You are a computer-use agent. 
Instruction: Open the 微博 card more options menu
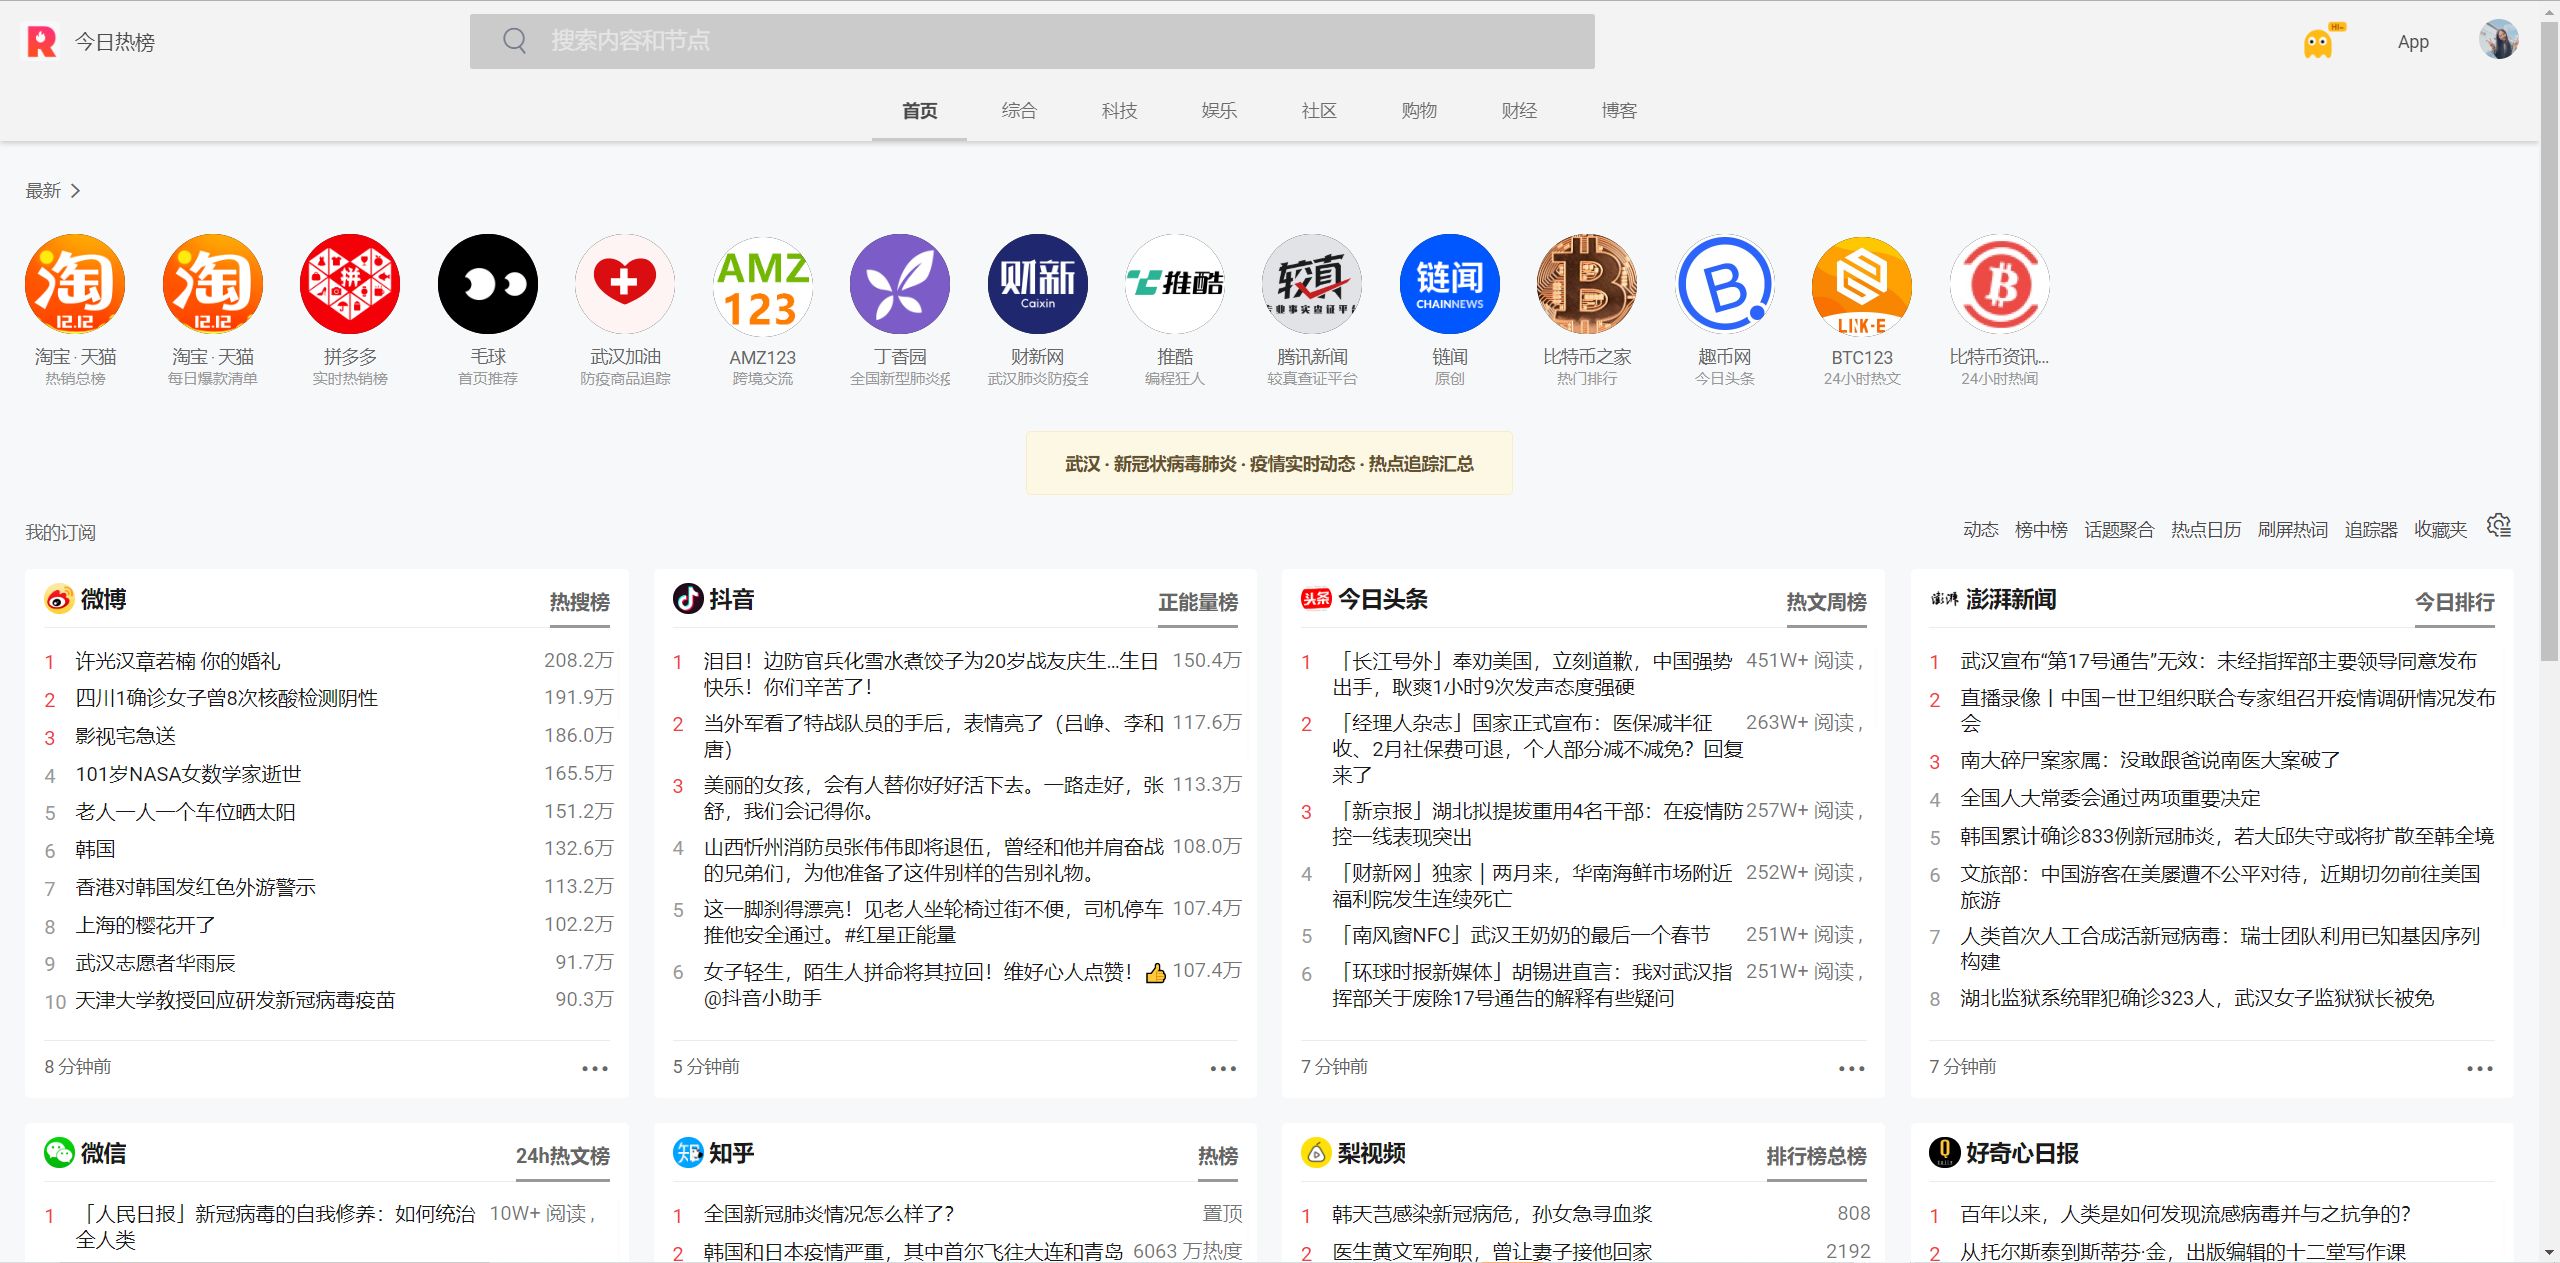pos(595,1068)
